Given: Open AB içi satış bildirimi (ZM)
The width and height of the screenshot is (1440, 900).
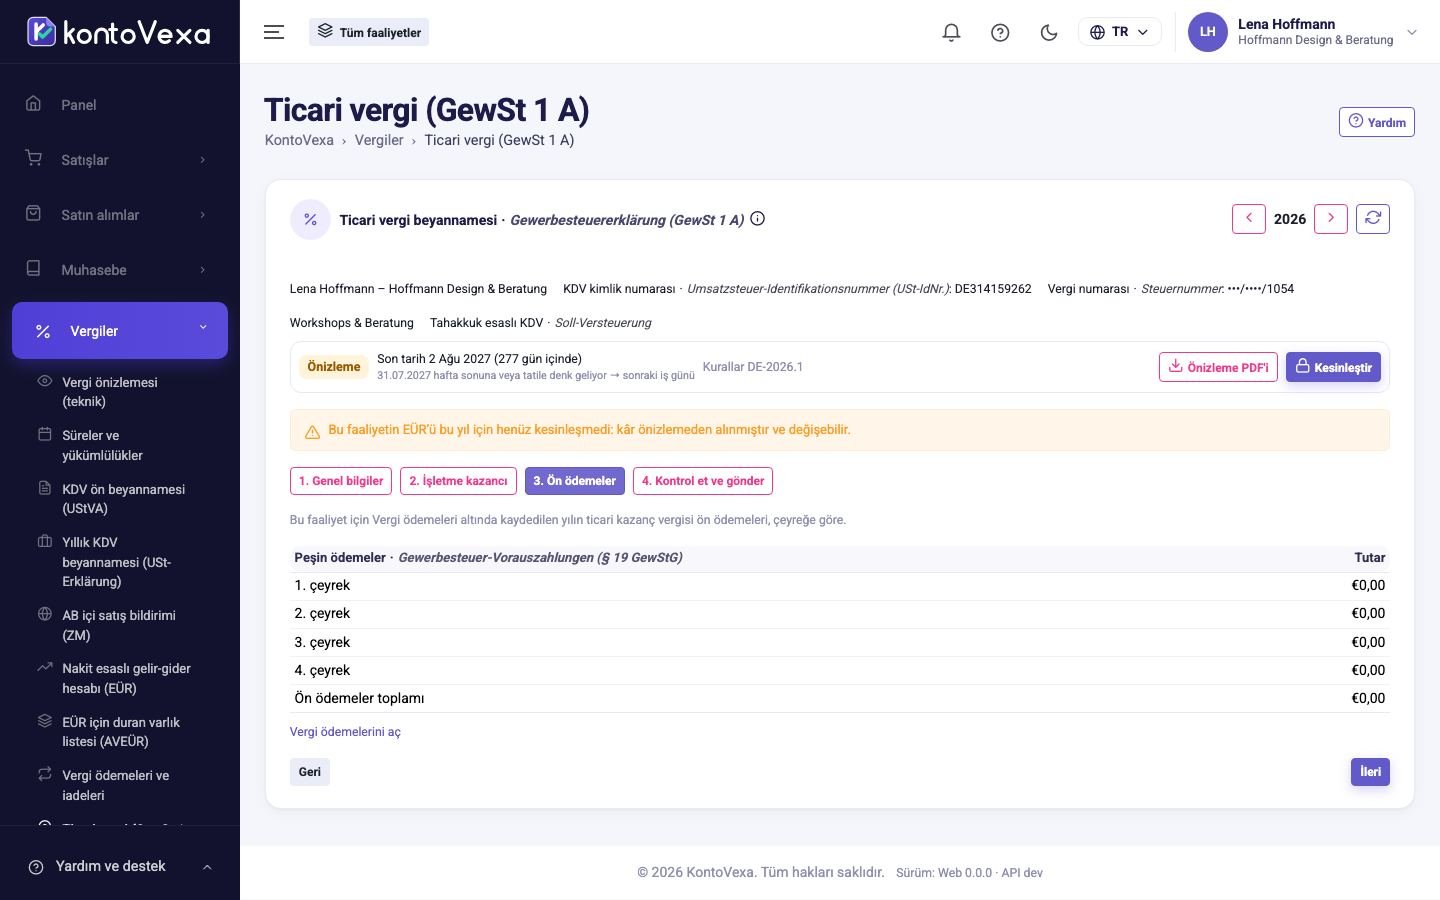Looking at the screenshot, I should tap(120, 625).
